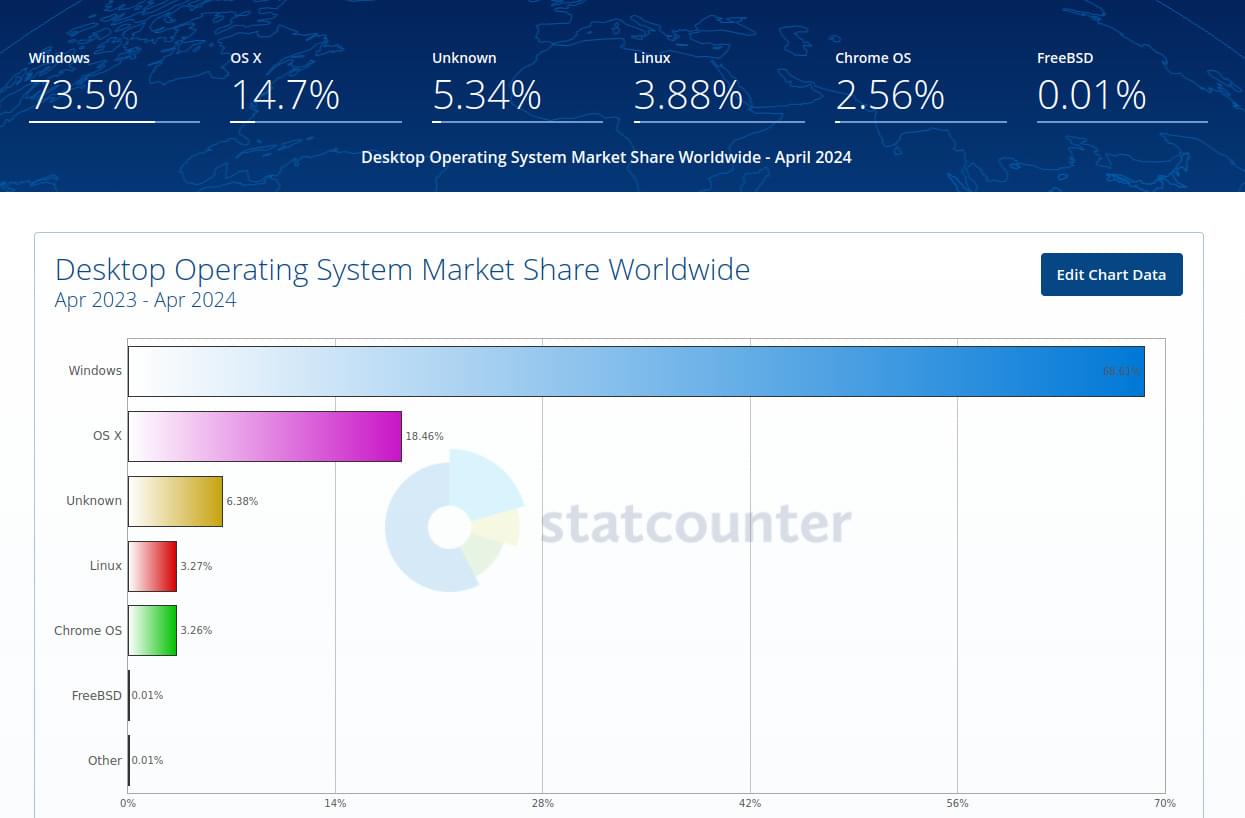This screenshot has height=818, width=1245.
Task: Click the chart title Desktop Operating System Market Share Worldwide
Action: 402,269
